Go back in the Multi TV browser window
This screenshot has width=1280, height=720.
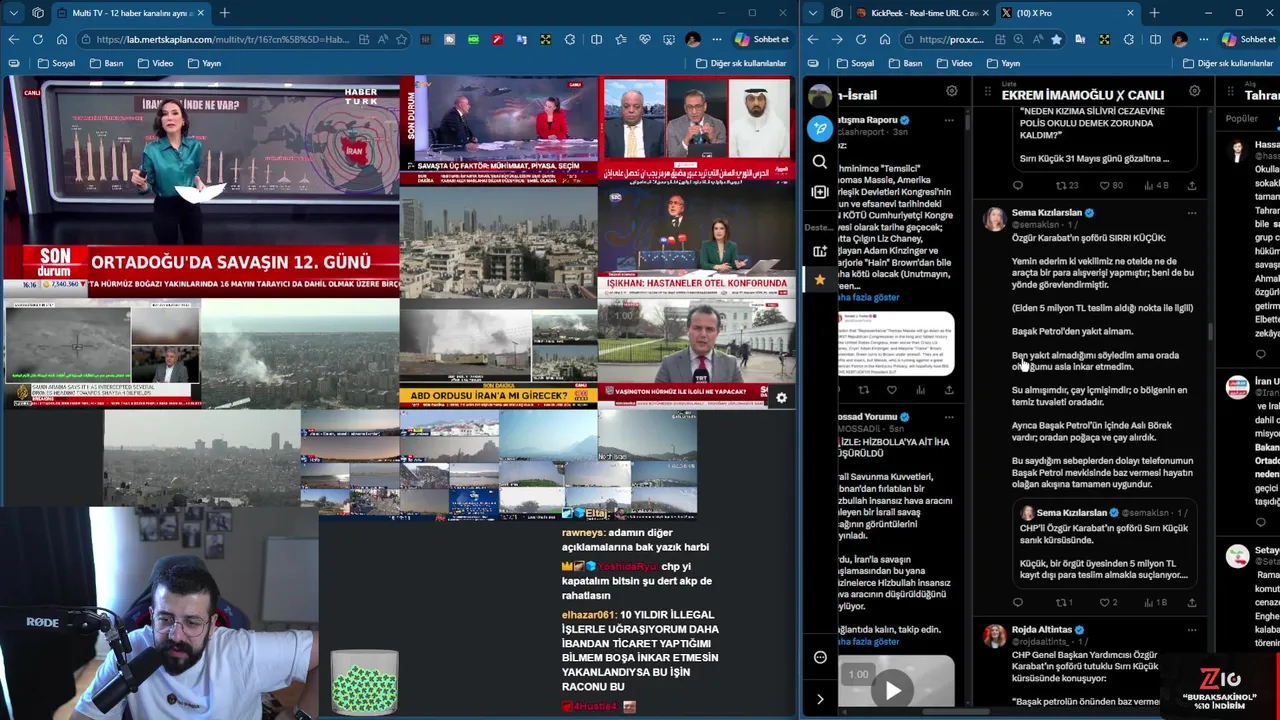13,39
